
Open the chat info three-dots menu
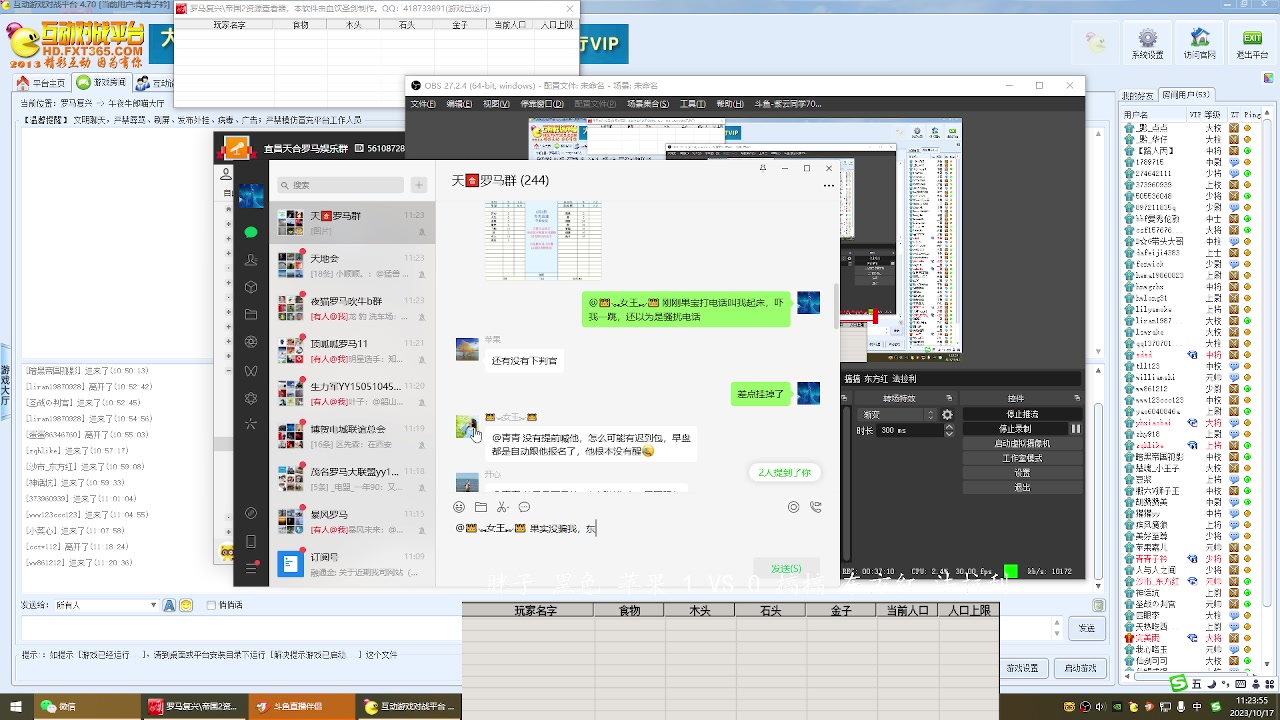point(828,185)
